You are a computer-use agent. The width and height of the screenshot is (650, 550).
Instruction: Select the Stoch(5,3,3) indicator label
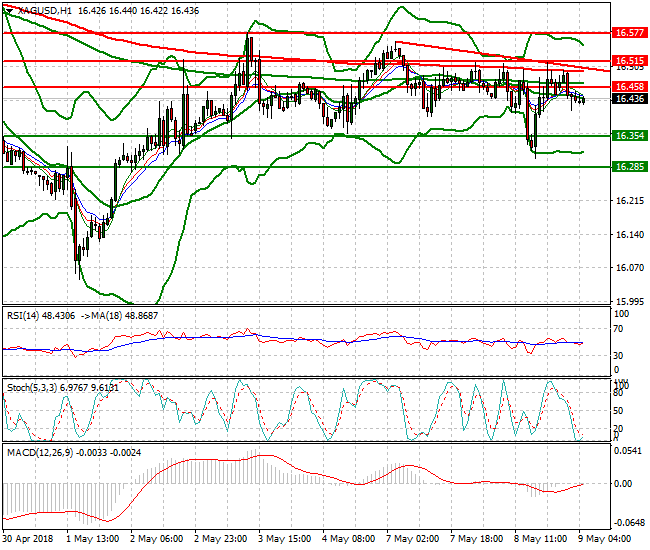(x=32, y=385)
